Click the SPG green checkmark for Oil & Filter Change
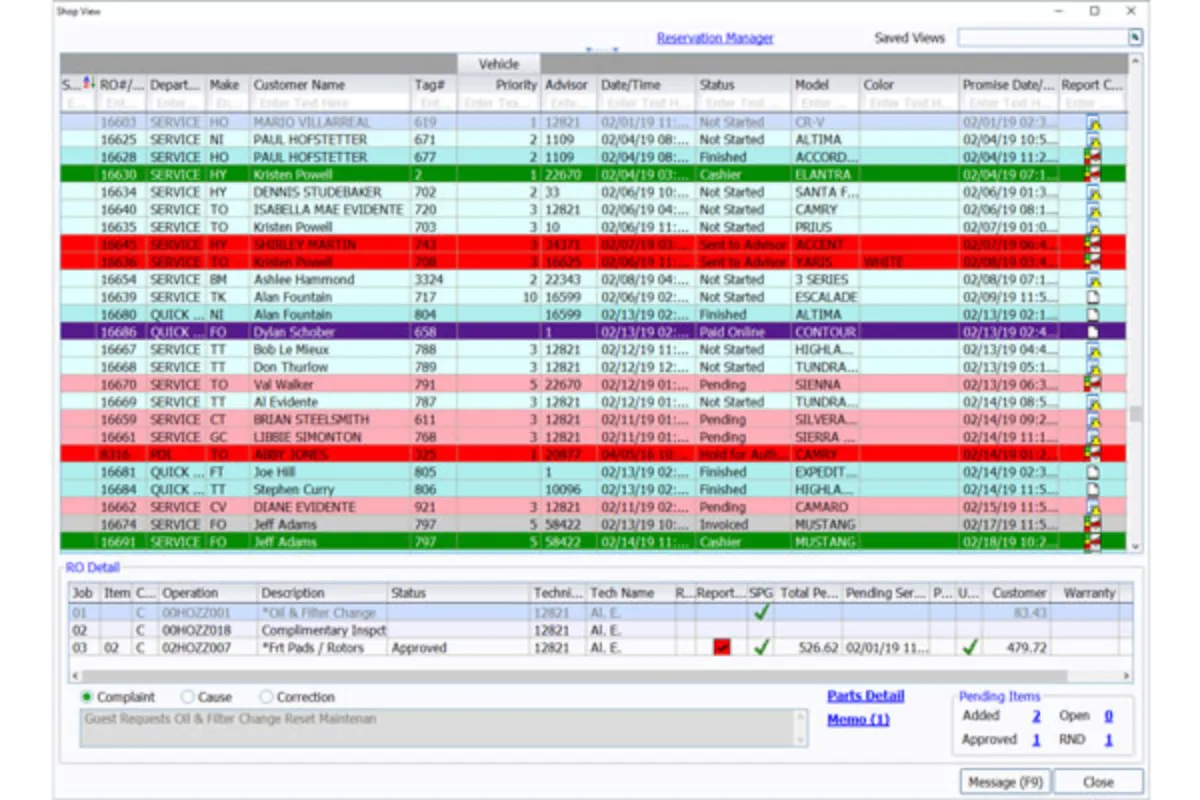 pyautogui.click(x=762, y=613)
